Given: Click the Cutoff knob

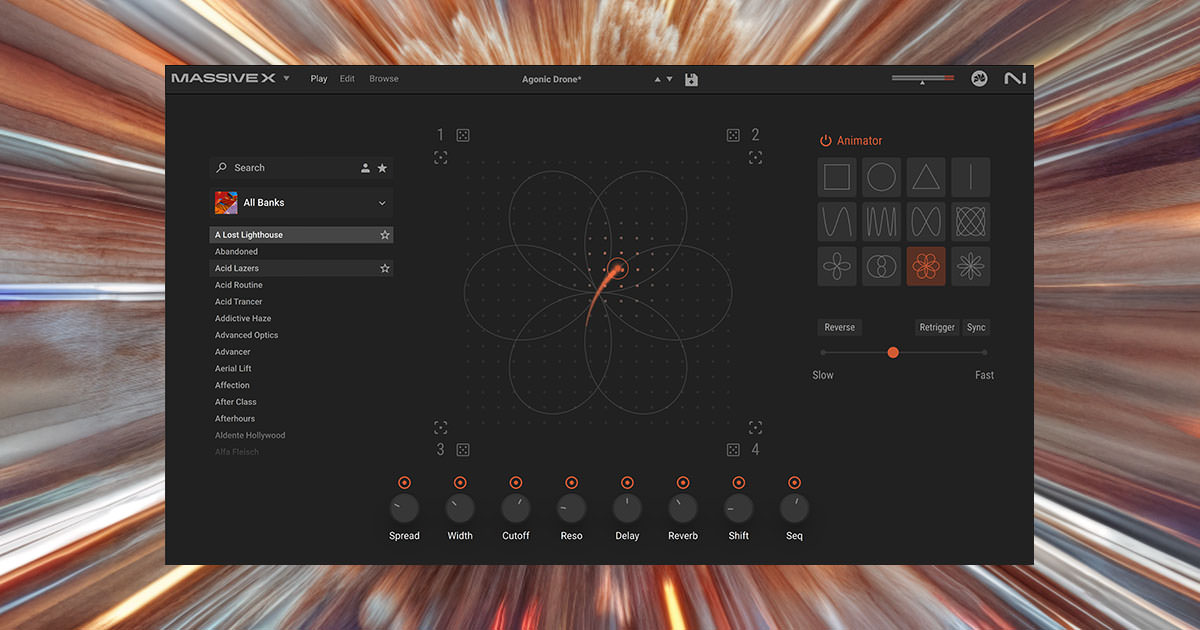Looking at the screenshot, I should [516, 508].
